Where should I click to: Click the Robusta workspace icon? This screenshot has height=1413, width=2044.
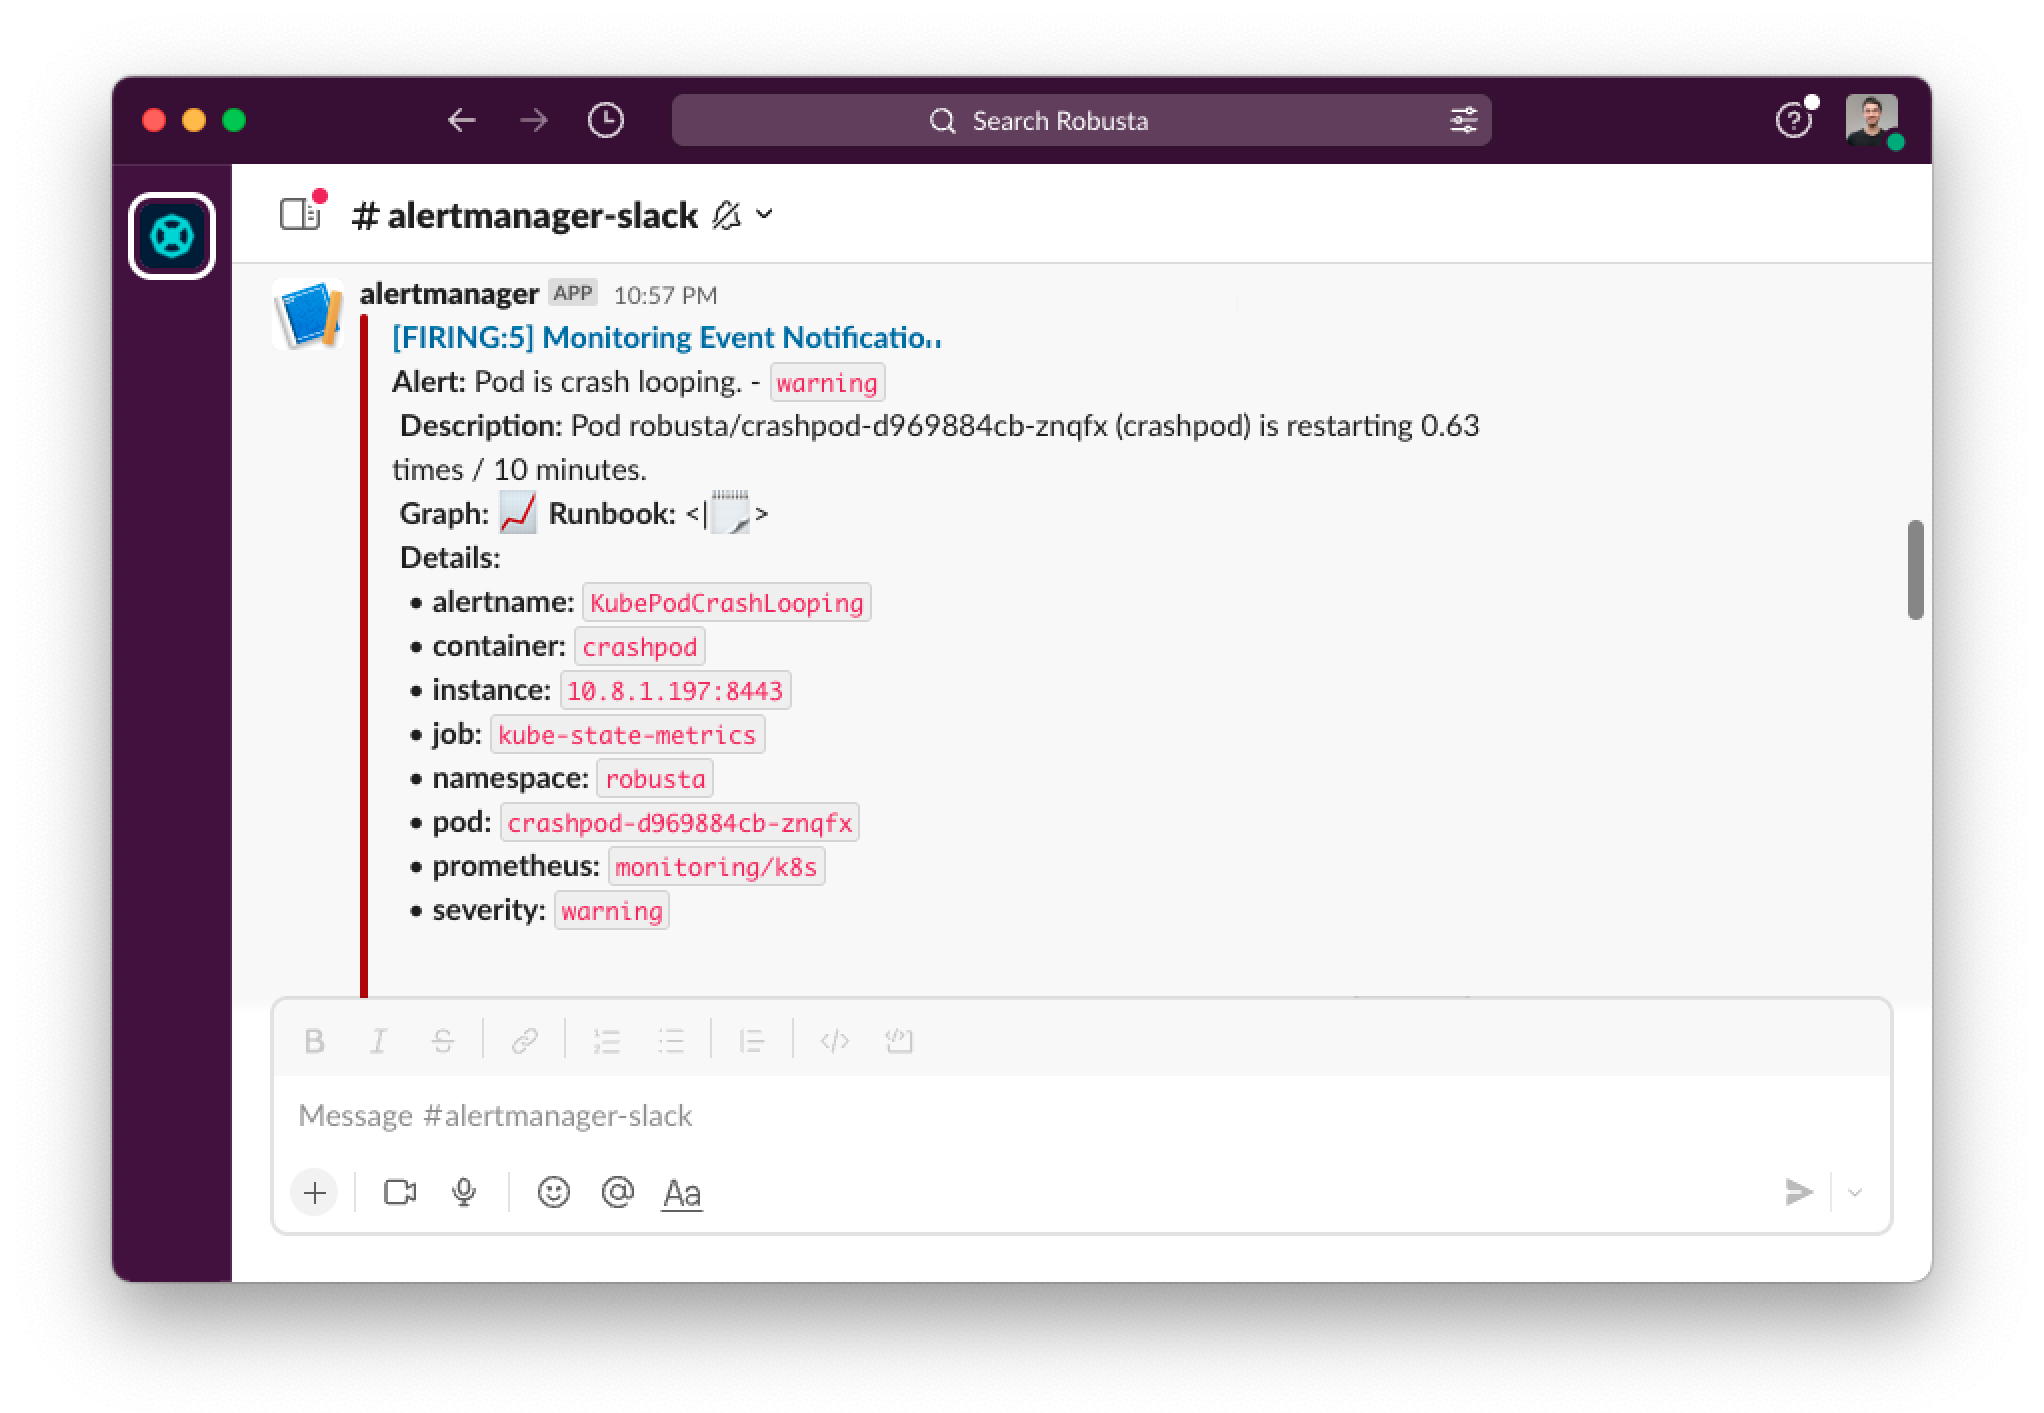[172, 236]
